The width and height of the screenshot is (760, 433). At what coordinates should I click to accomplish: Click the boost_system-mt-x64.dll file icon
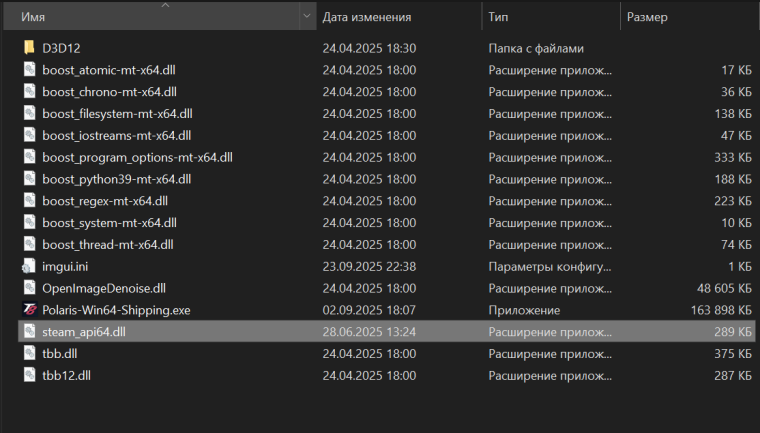click(30, 222)
